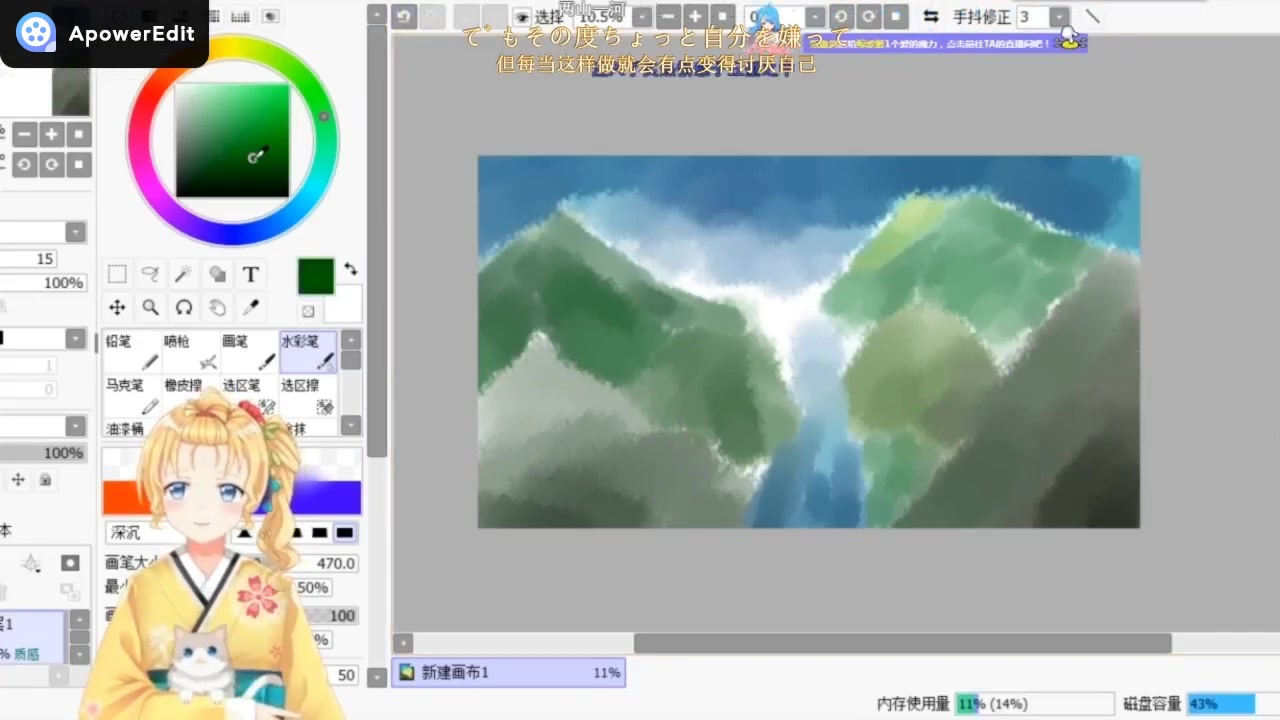Click navigator panel rotate counterclockwise button

point(24,164)
